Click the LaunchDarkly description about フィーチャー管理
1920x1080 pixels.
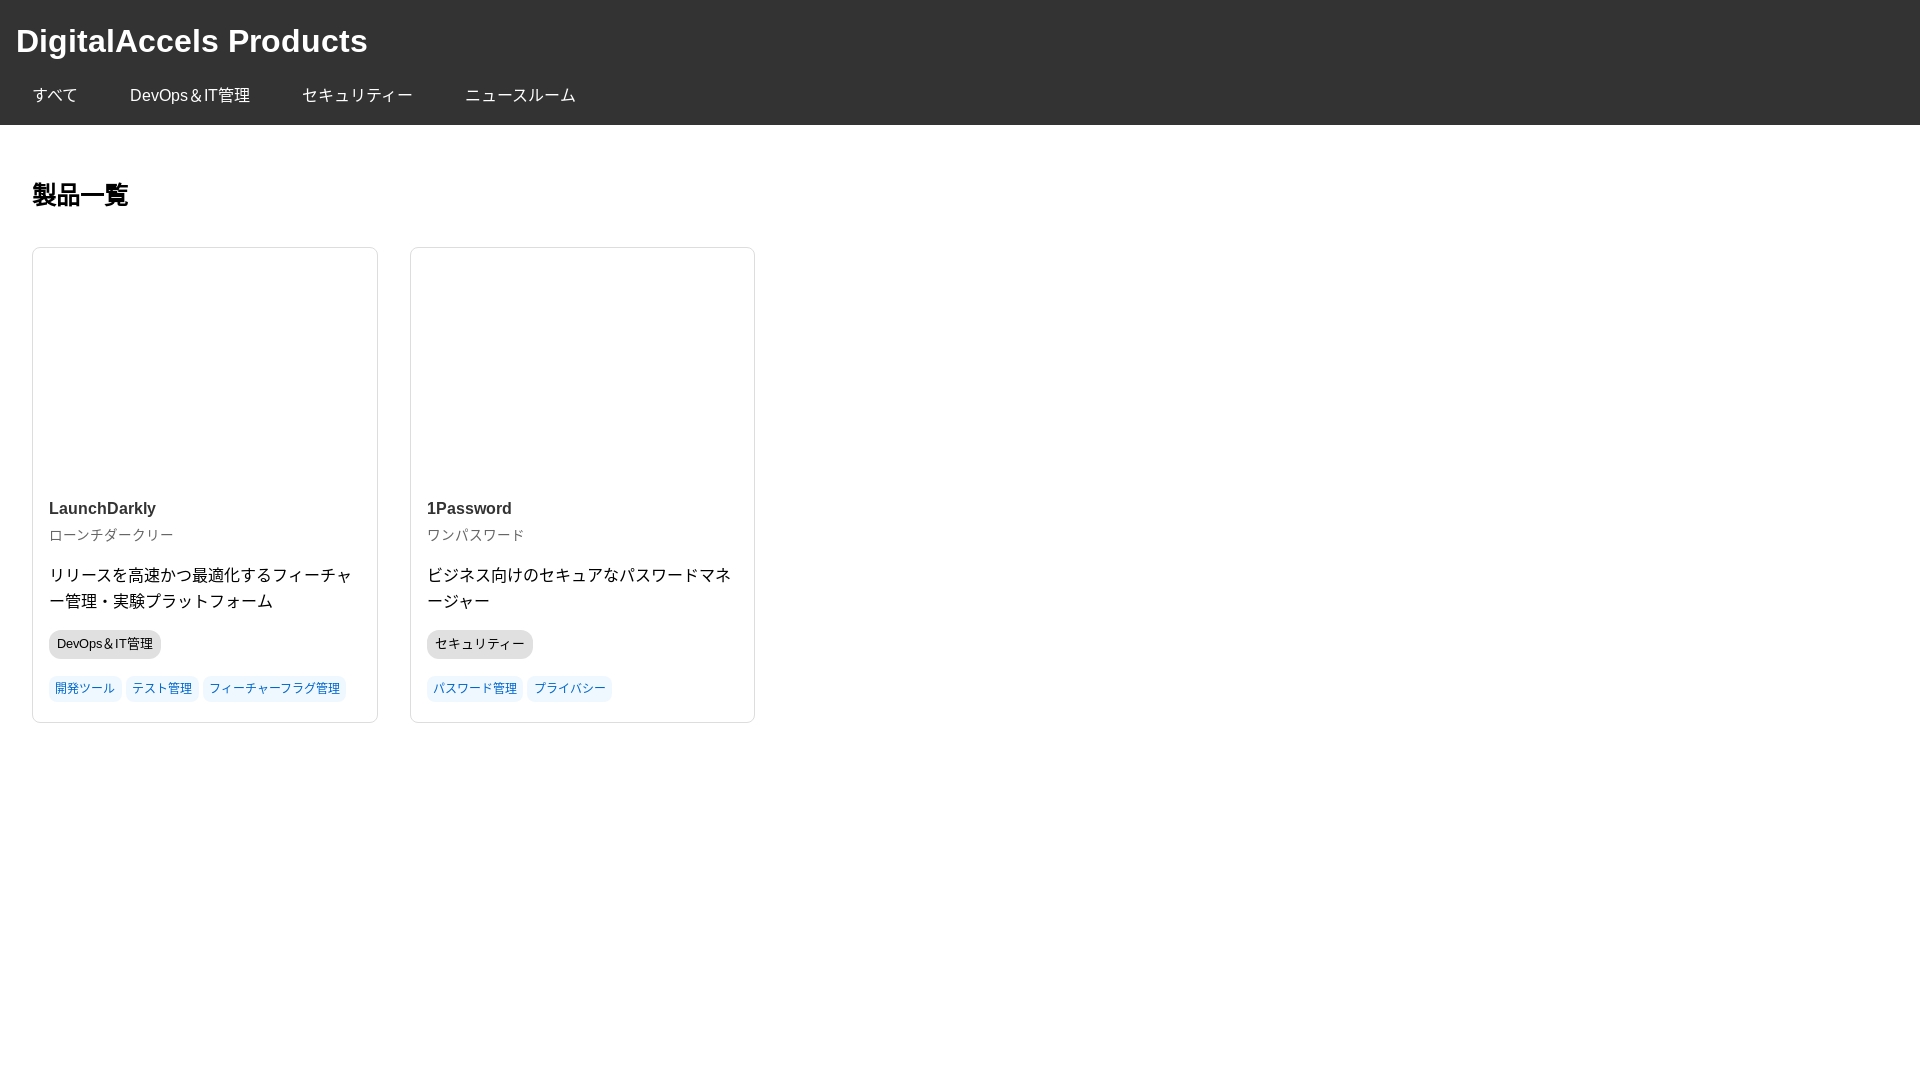pos(204,588)
